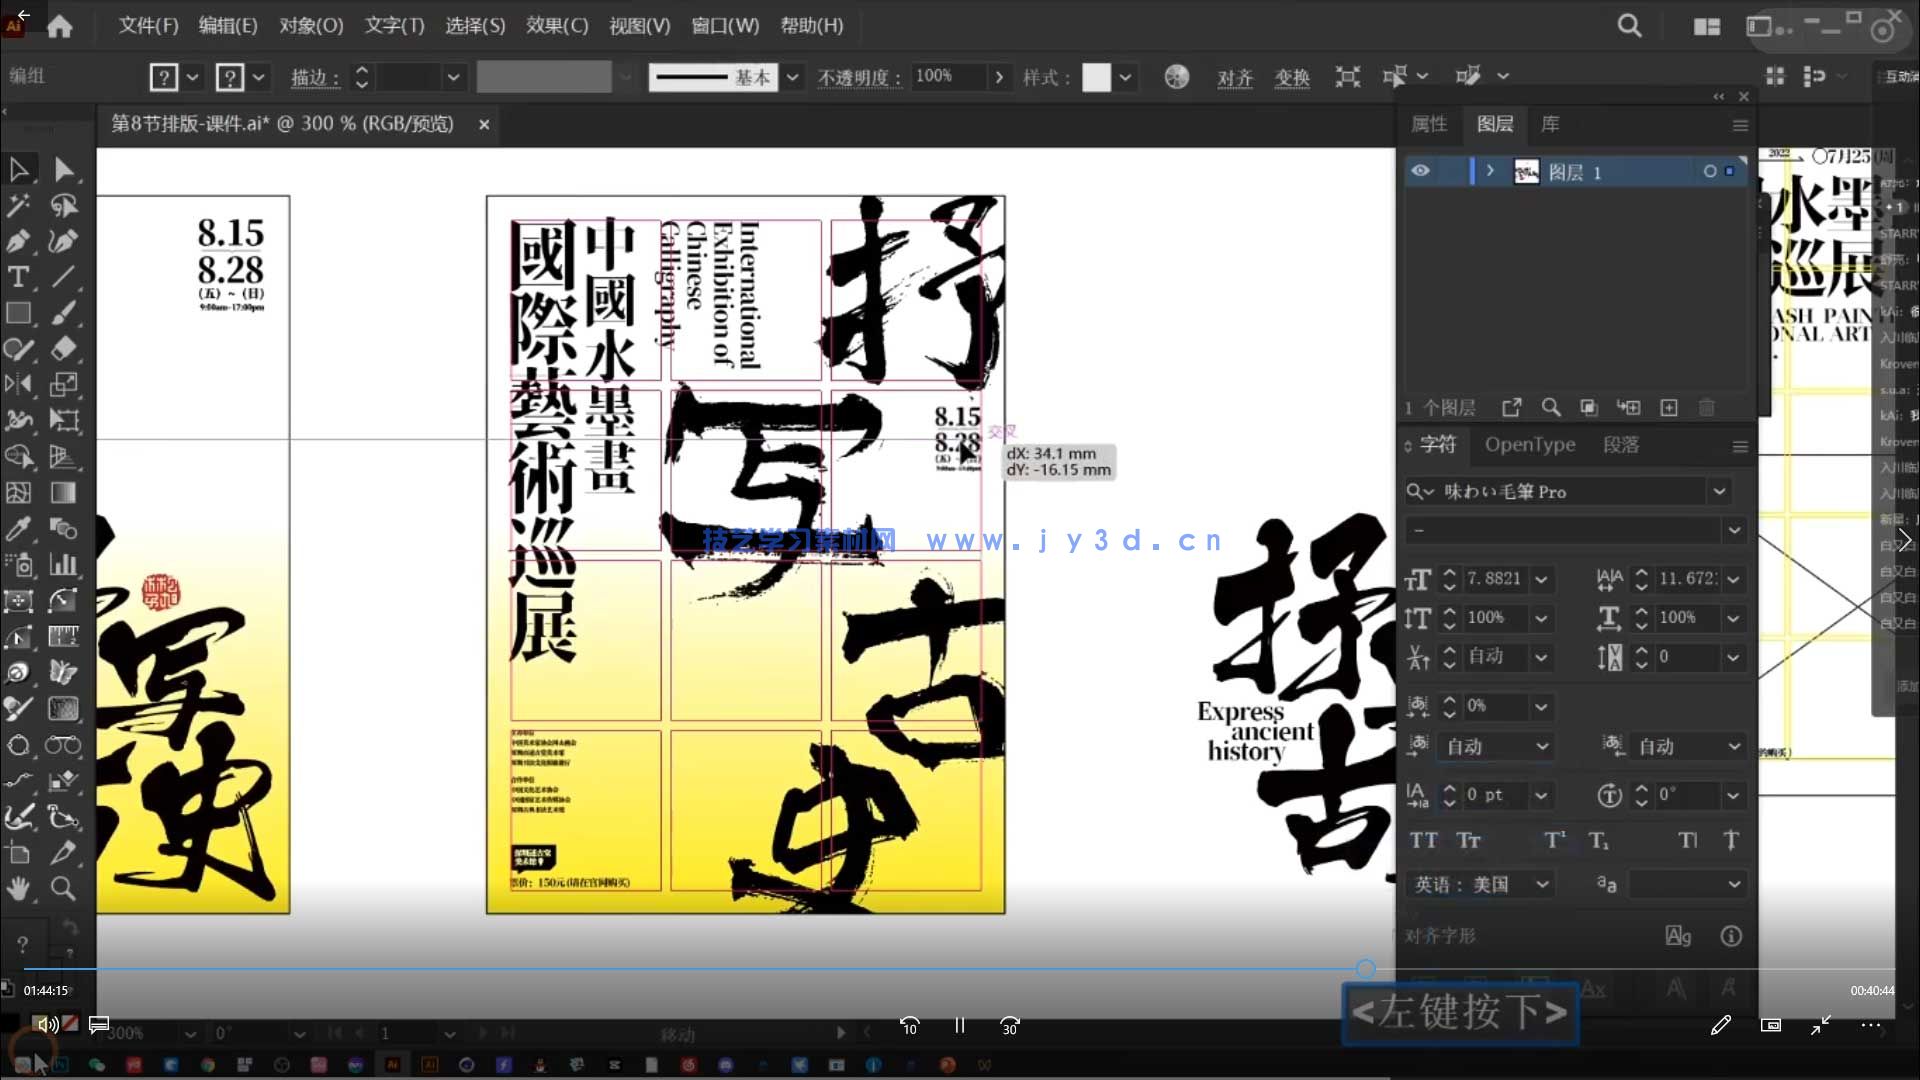Open the Gradient tool
The width and height of the screenshot is (1920, 1080).
(x=63, y=493)
